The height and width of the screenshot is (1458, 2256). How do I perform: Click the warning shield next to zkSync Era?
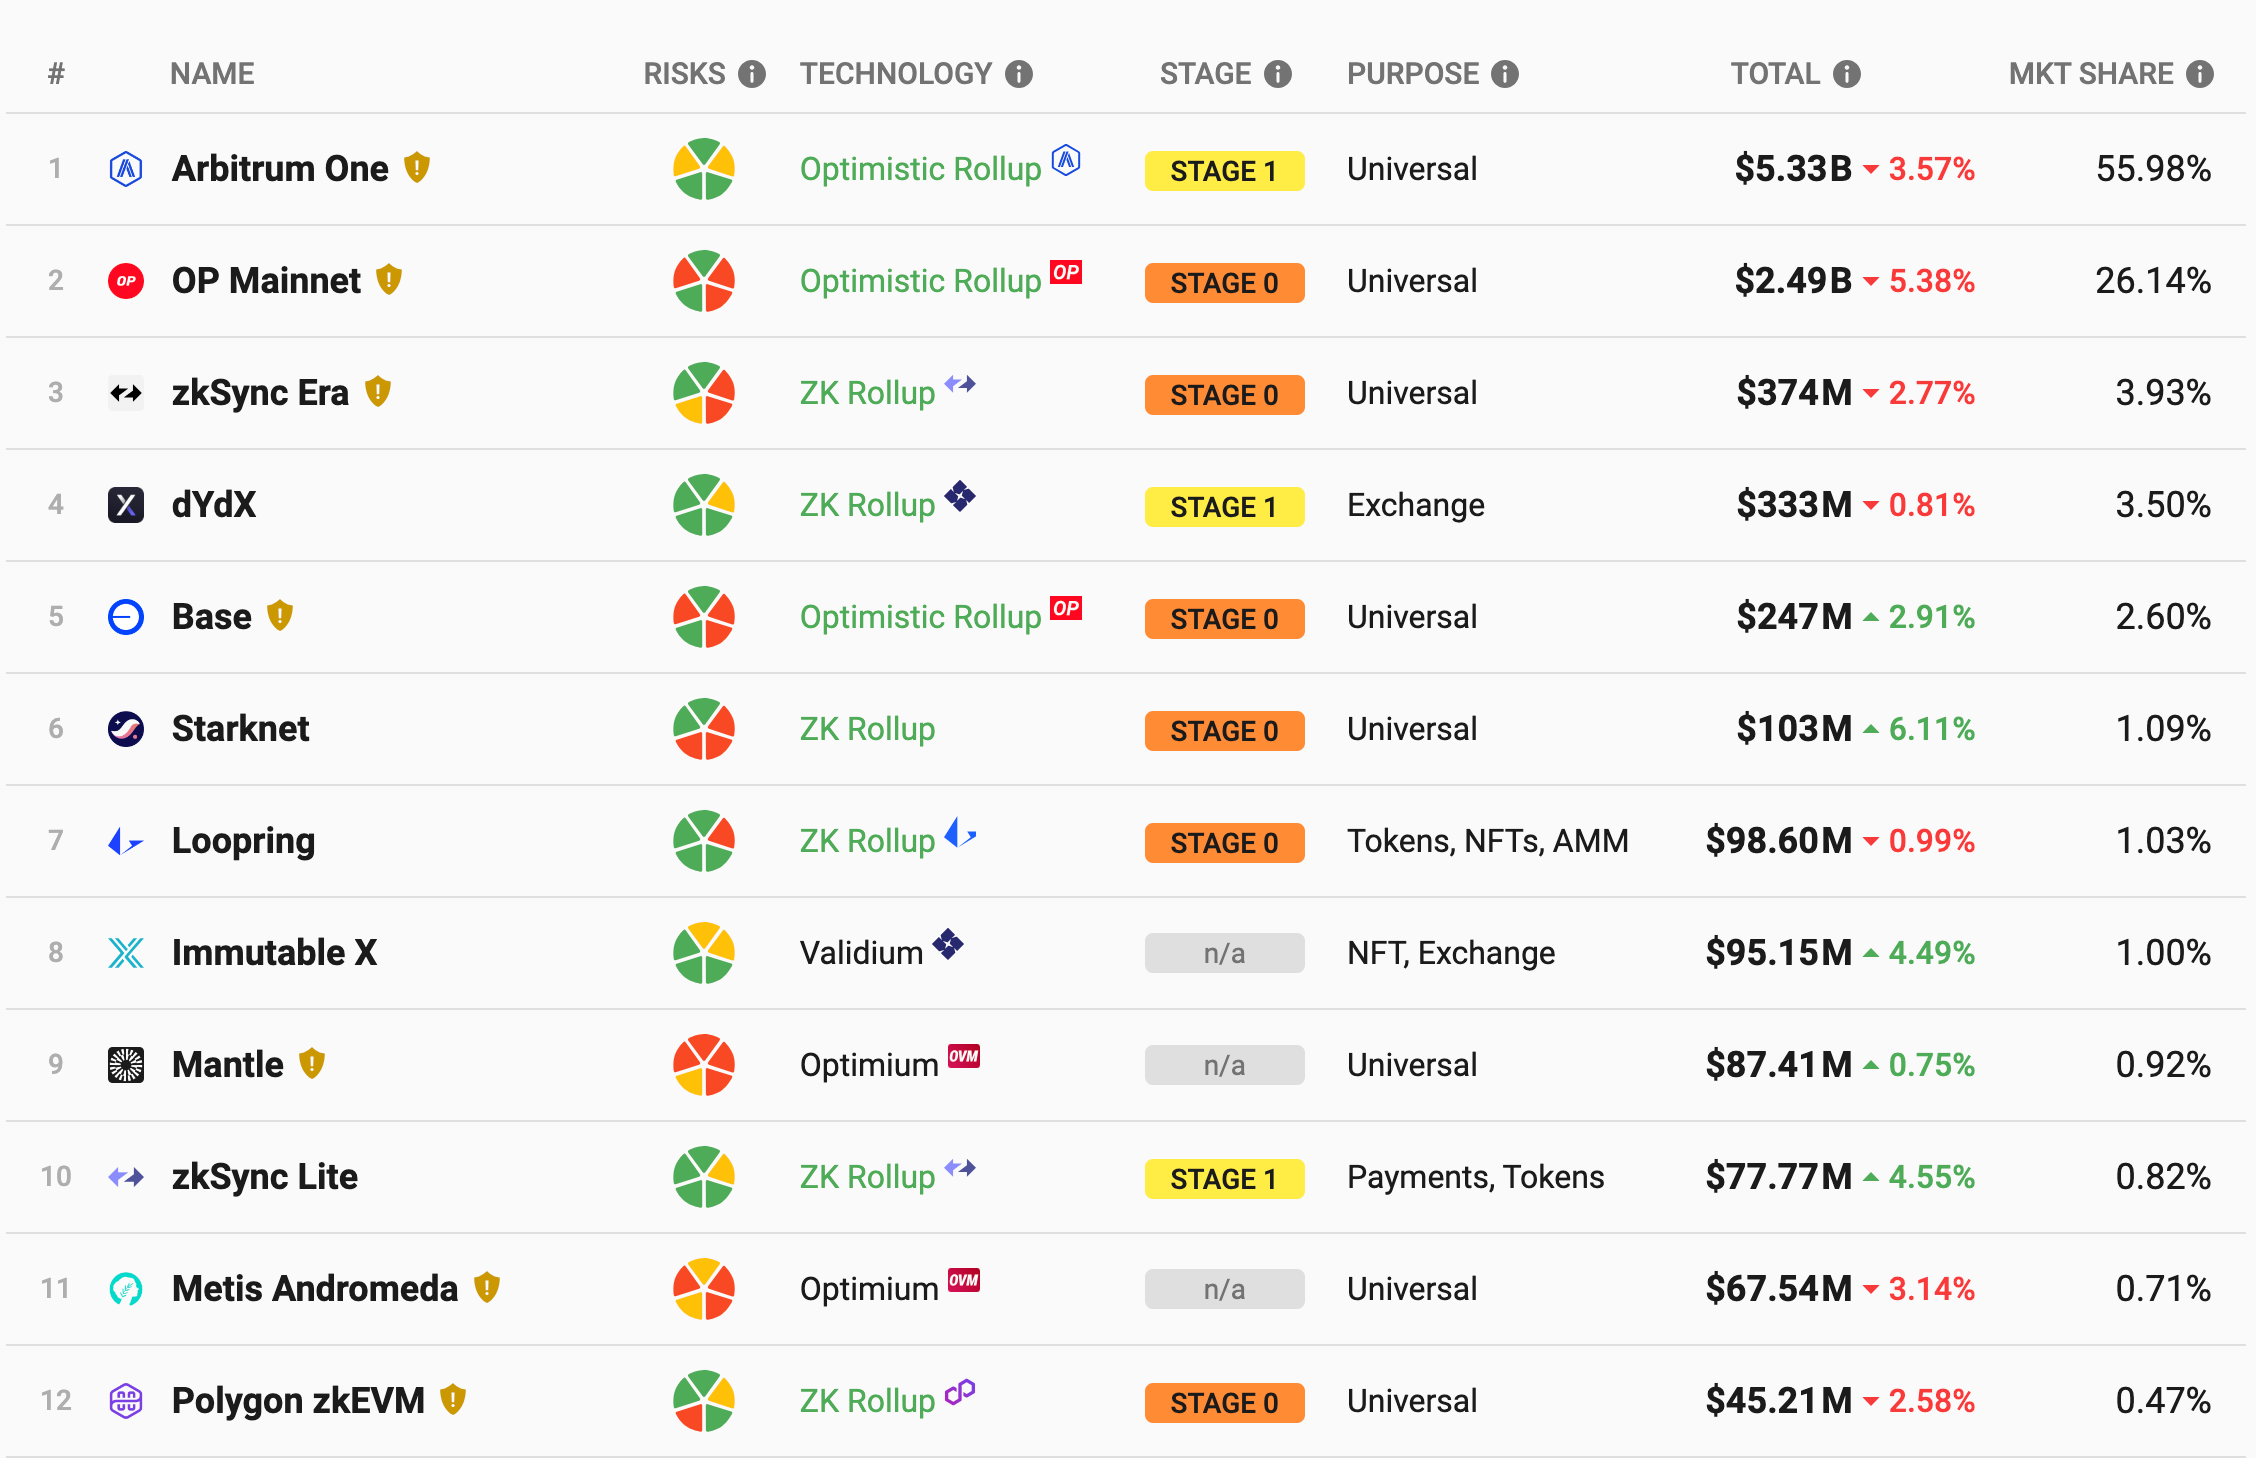point(378,392)
